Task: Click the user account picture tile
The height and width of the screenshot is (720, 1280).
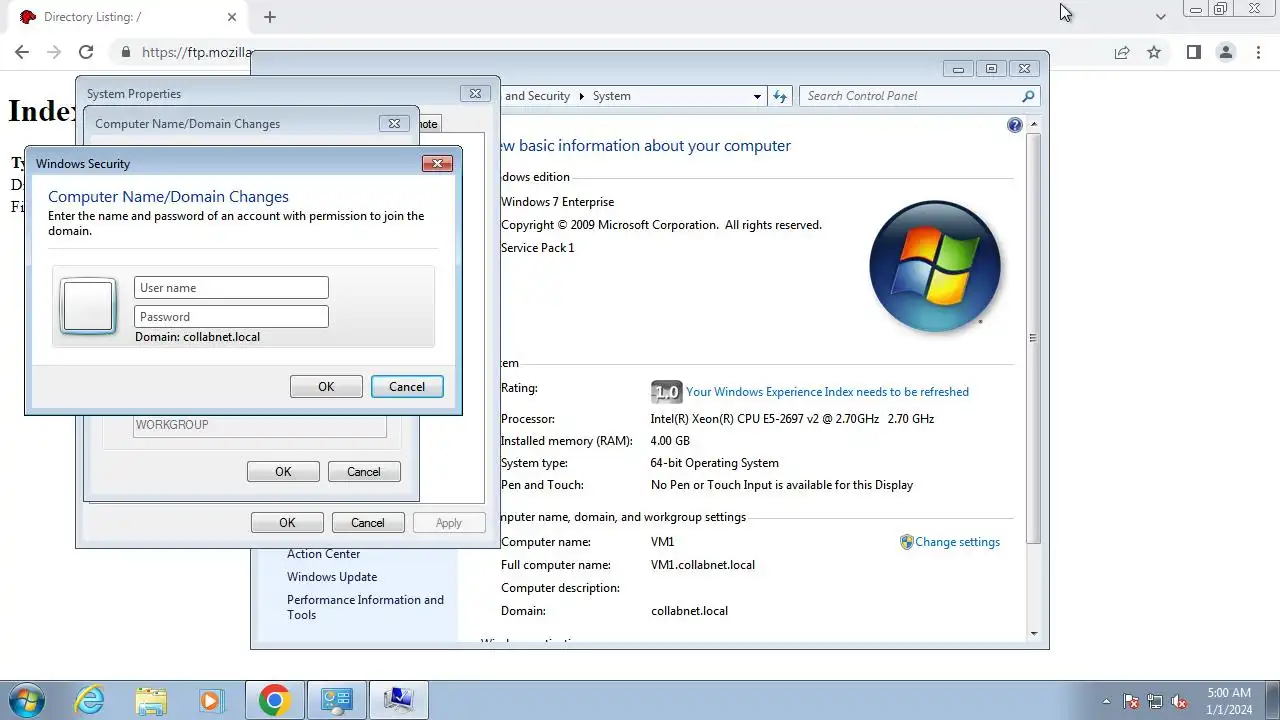Action: coord(88,305)
